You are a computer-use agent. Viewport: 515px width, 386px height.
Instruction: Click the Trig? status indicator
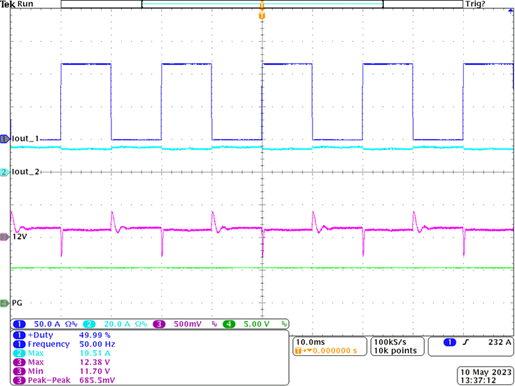click(x=475, y=4)
